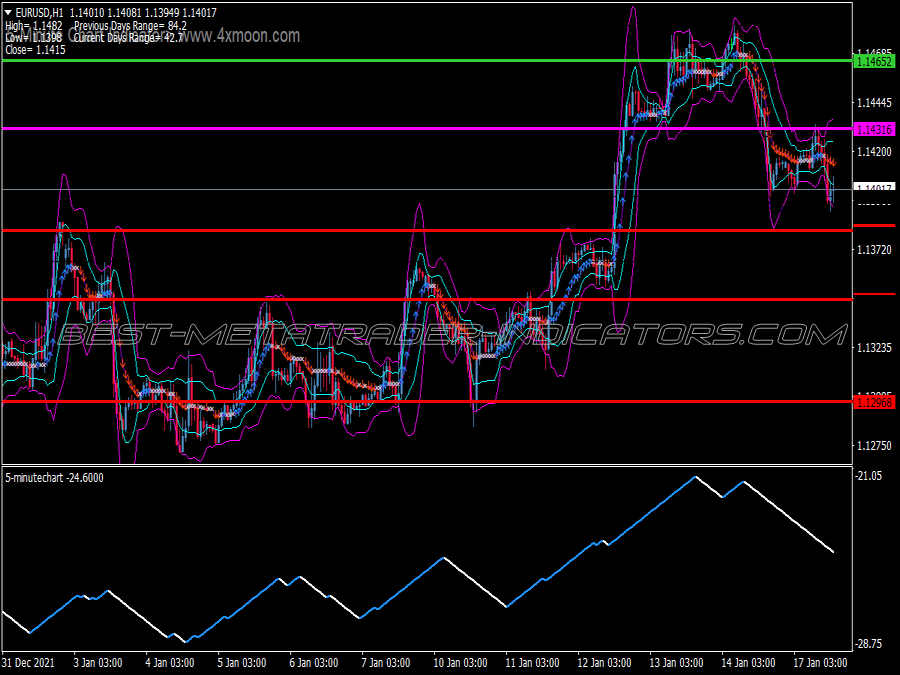900x675 pixels.
Task: Click the Close= 1.1415 readout
Action: (35, 50)
